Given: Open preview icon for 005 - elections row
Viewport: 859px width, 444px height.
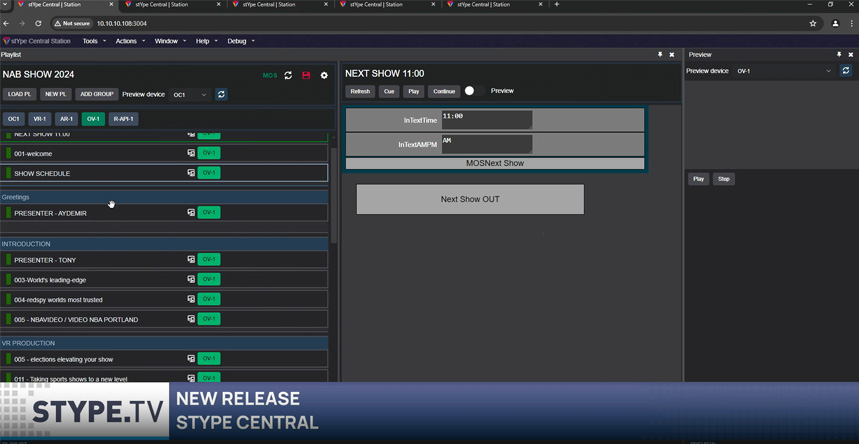Looking at the screenshot, I should [x=191, y=359].
